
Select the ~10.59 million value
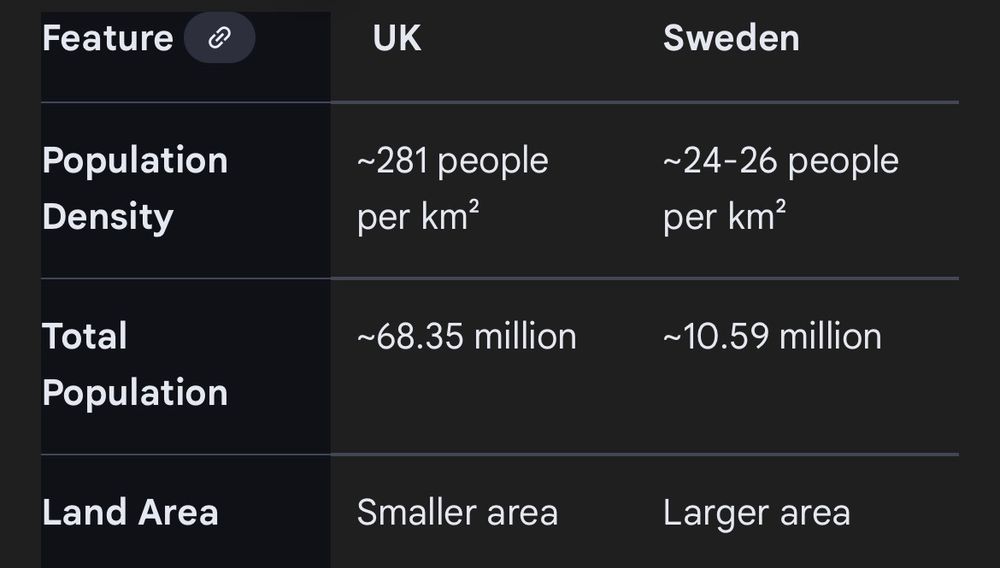coord(772,337)
